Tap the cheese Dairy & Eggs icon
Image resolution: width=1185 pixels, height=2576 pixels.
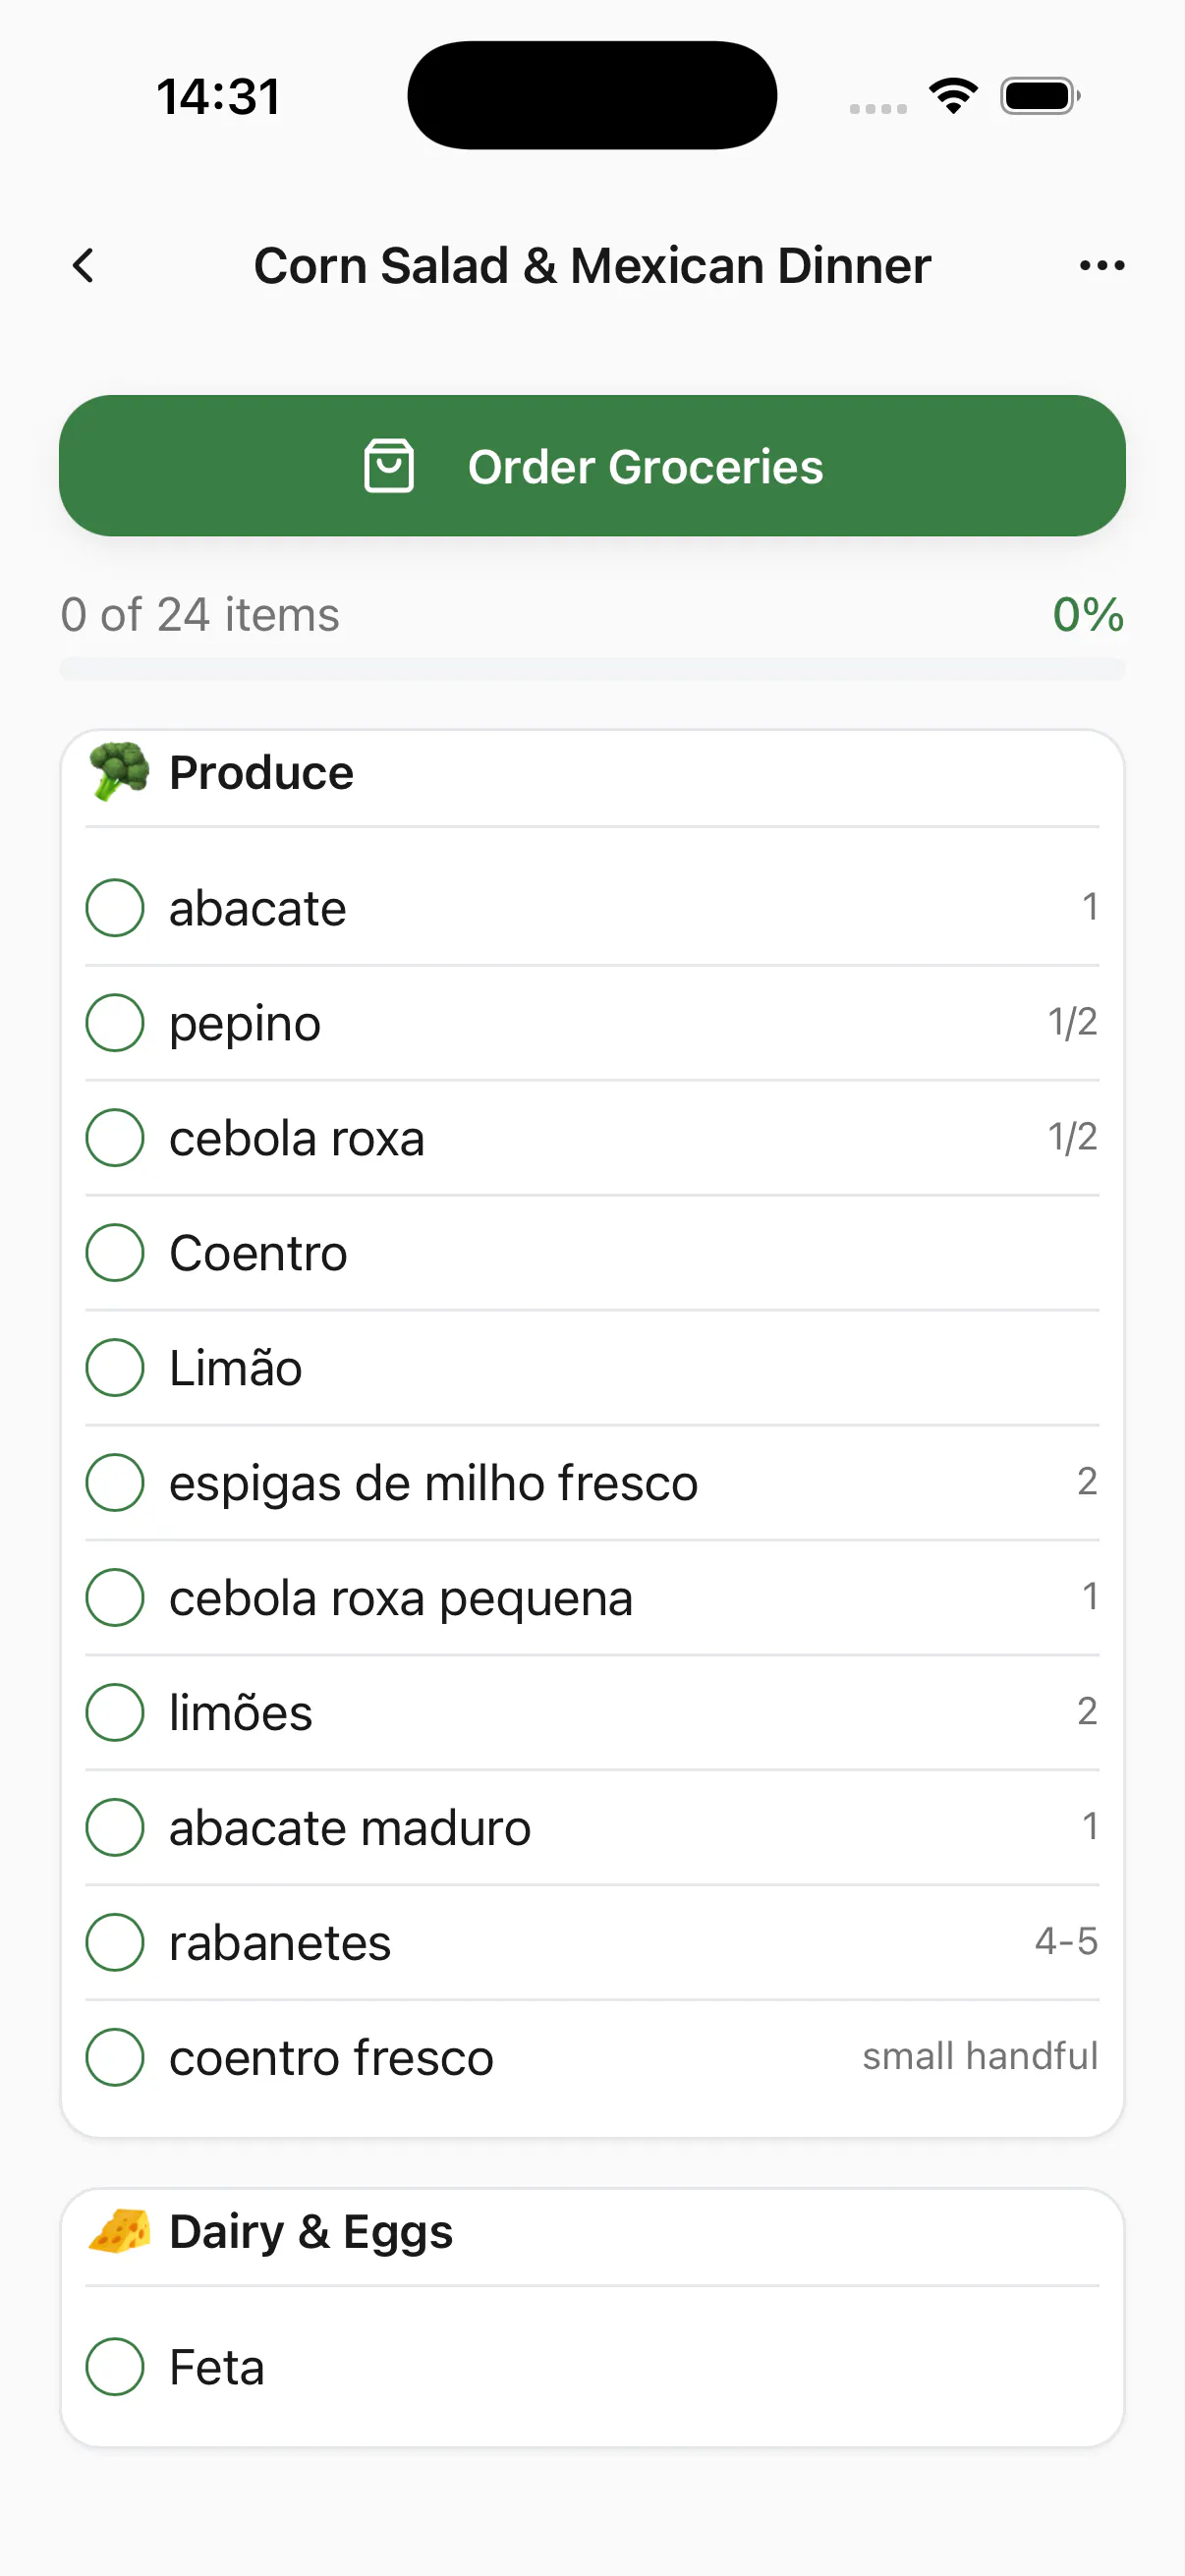[x=119, y=2231]
